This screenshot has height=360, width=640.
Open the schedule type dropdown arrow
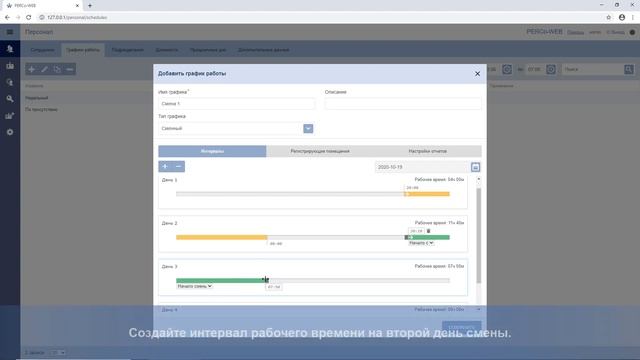[x=308, y=129]
